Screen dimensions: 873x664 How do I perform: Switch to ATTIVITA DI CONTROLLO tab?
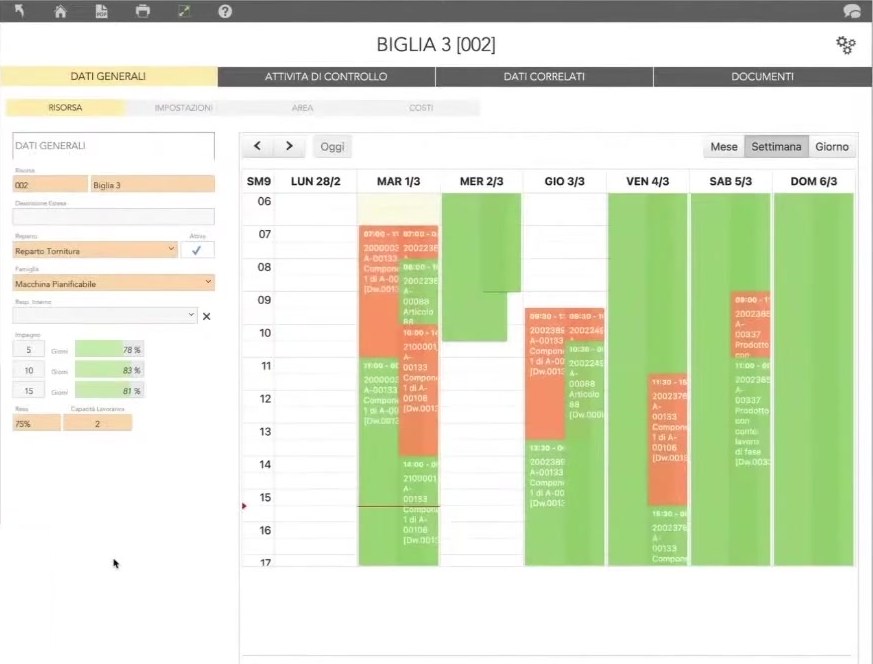coord(326,76)
